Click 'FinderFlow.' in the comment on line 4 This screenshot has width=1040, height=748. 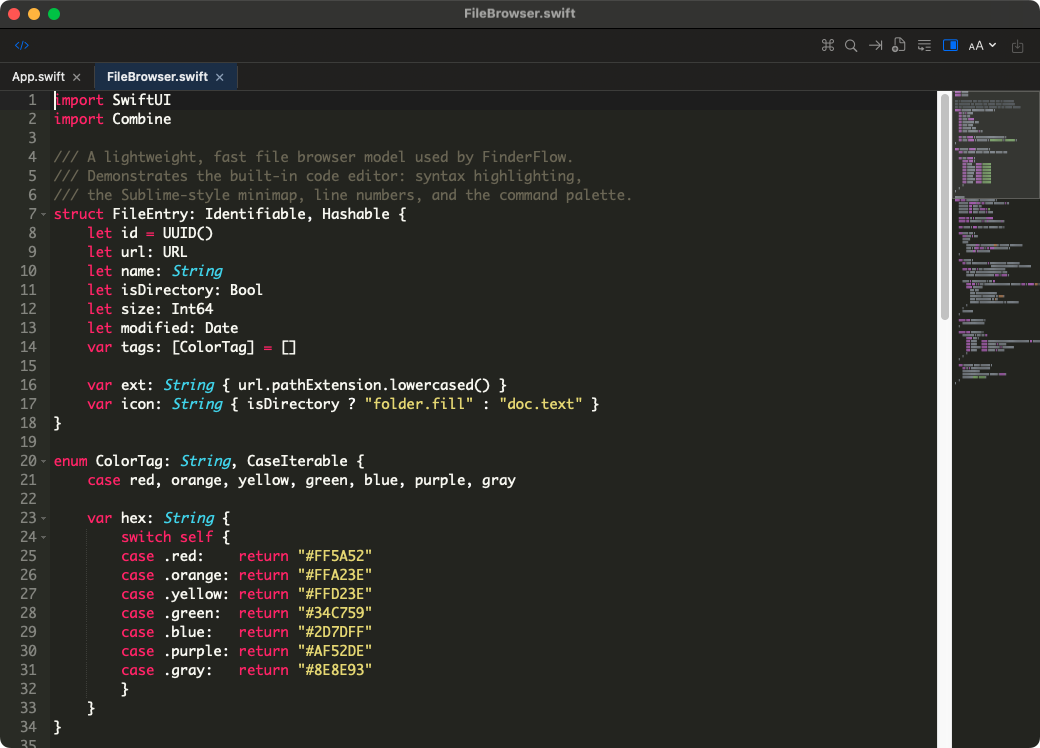[527, 157]
